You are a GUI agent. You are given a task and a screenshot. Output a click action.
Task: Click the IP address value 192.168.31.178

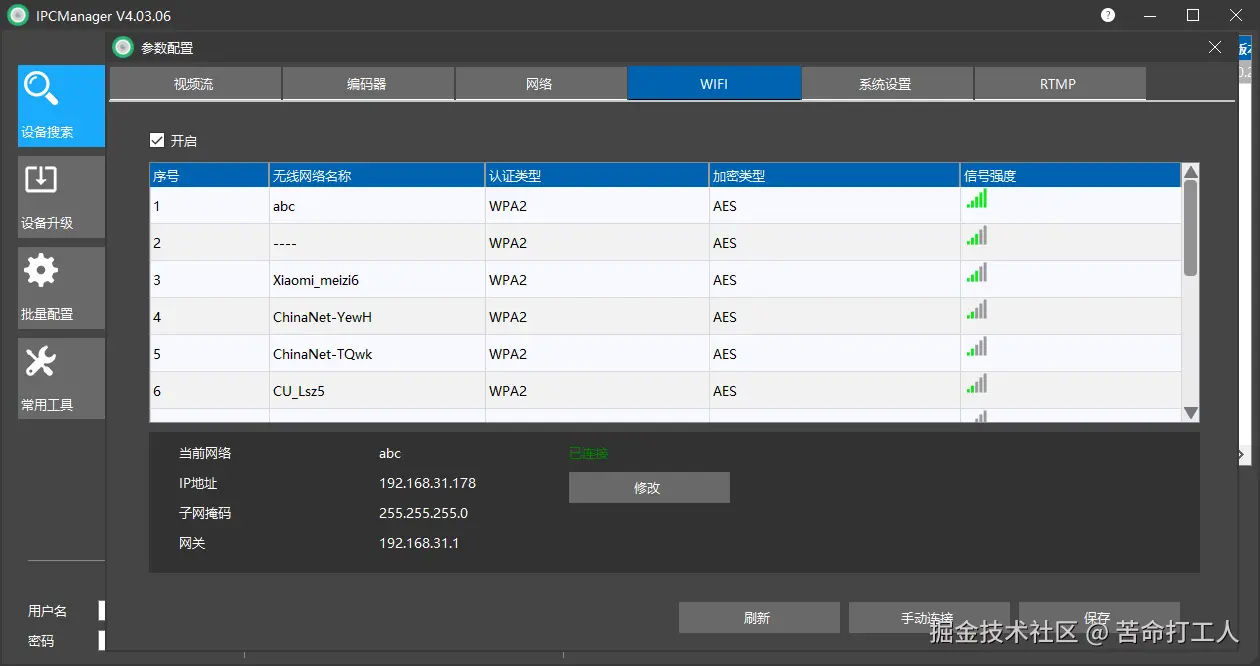click(x=427, y=483)
